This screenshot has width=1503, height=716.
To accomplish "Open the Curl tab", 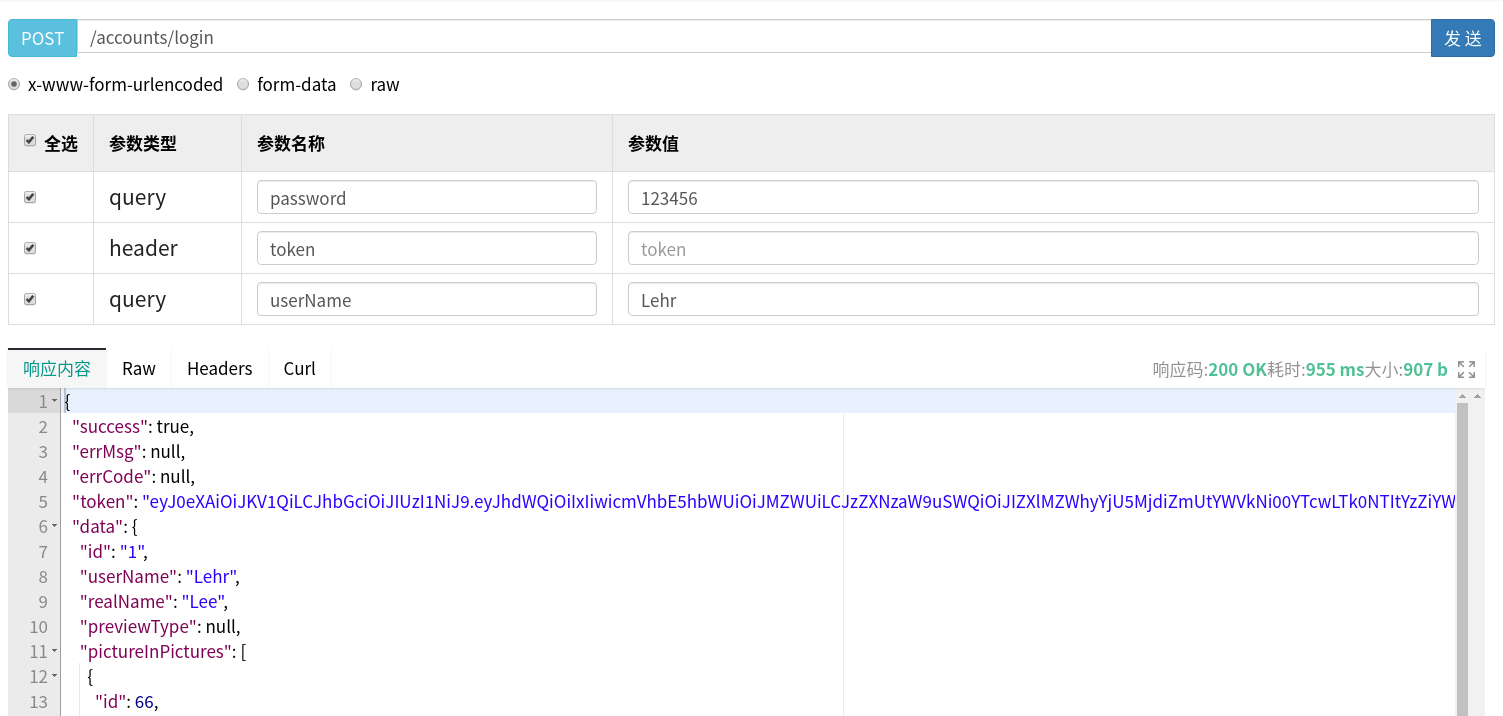I will coord(299,368).
